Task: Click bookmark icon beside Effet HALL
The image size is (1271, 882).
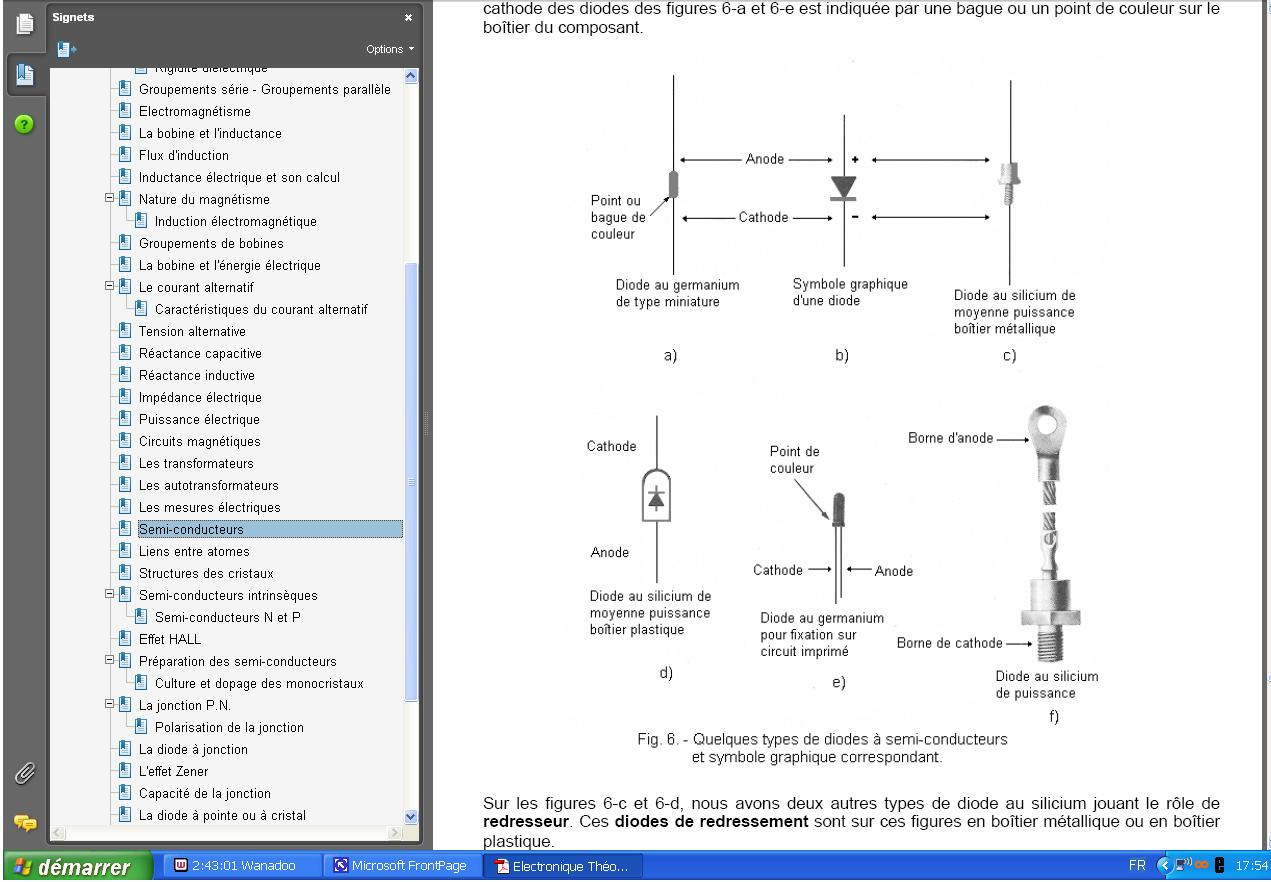Action: (125, 639)
